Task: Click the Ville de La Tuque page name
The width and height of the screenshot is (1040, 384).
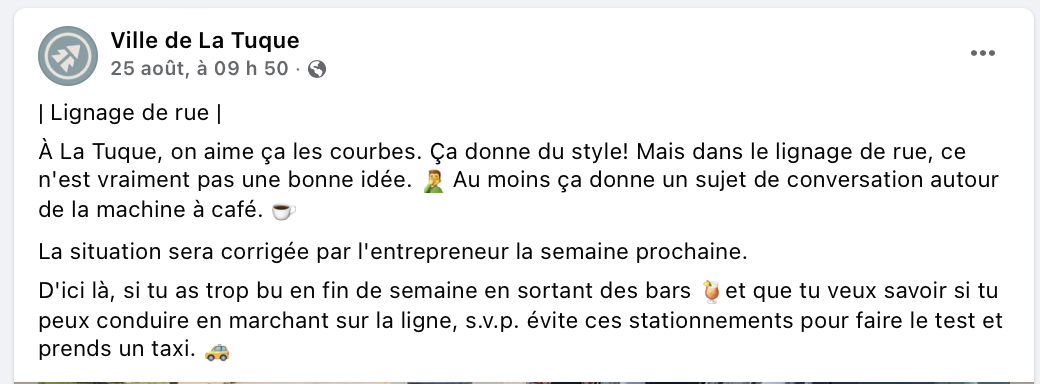Action: [x=204, y=40]
